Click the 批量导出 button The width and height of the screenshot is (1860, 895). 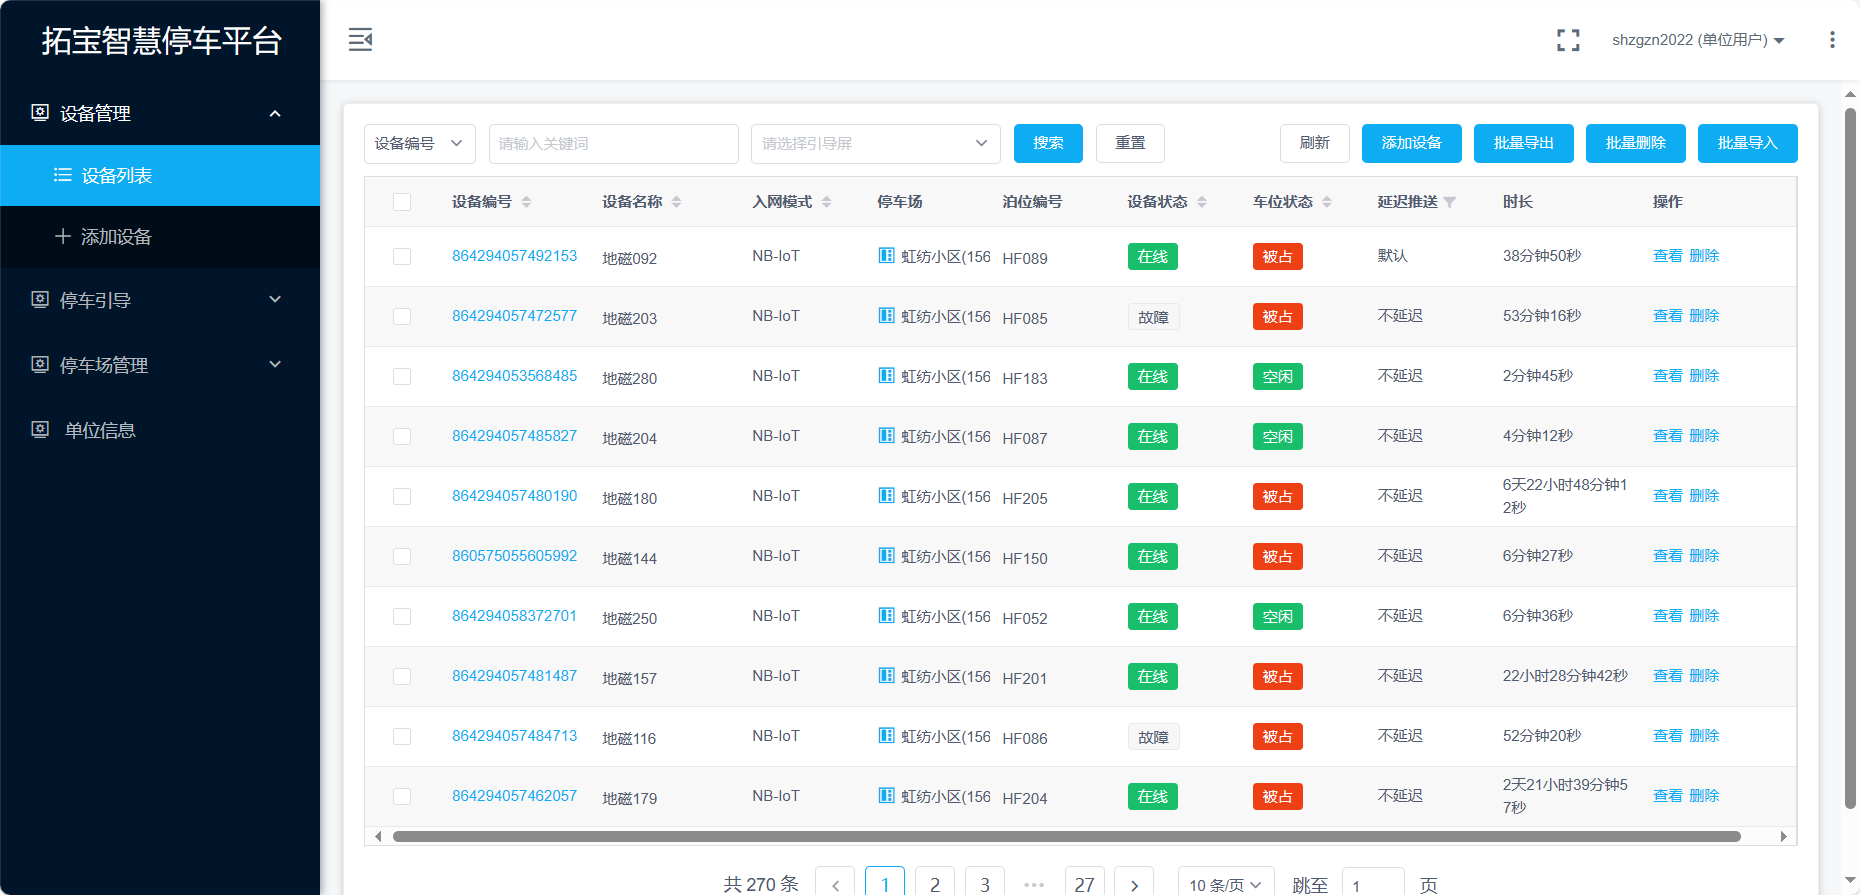click(1523, 143)
